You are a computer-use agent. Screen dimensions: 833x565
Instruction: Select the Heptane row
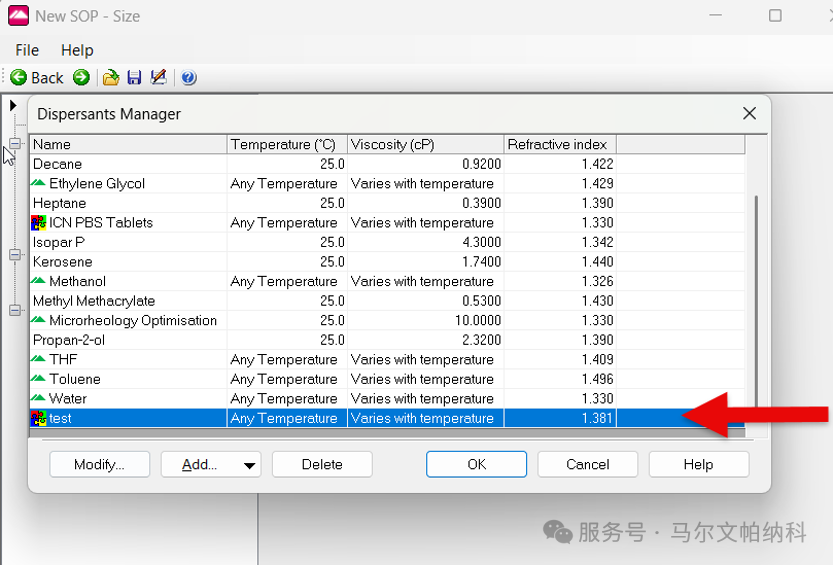(387, 203)
